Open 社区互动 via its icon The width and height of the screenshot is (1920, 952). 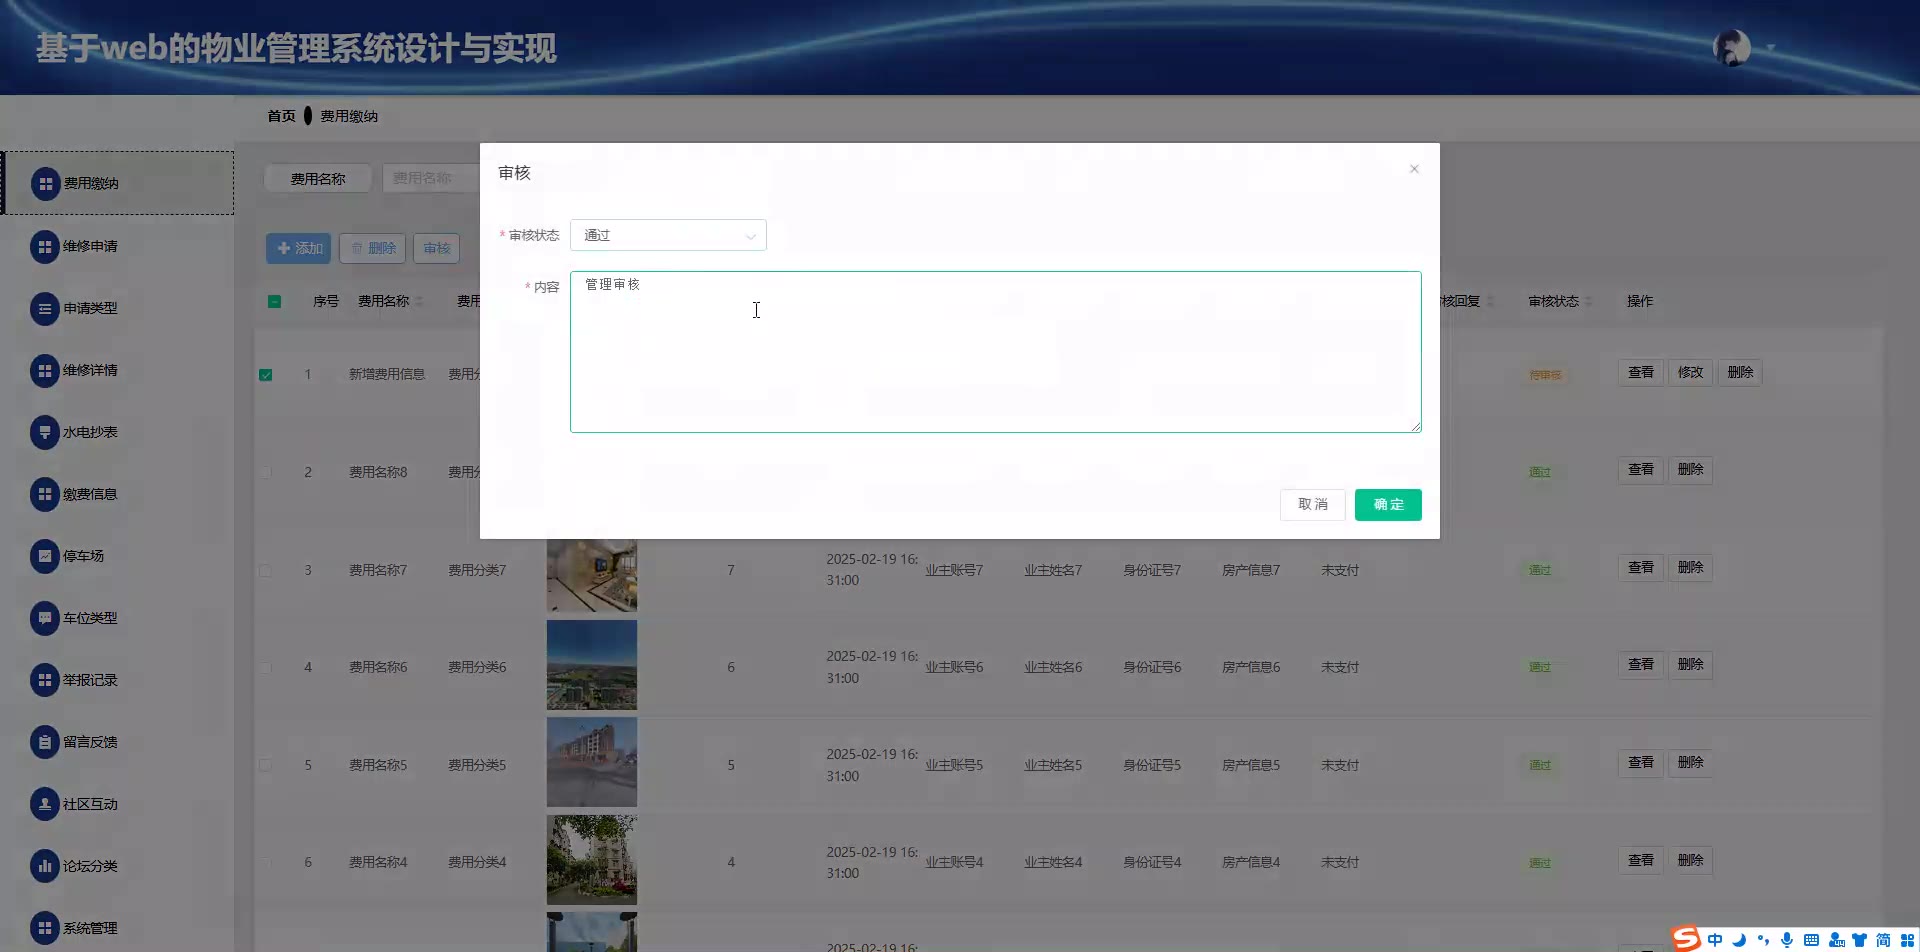[x=45, y=804]
